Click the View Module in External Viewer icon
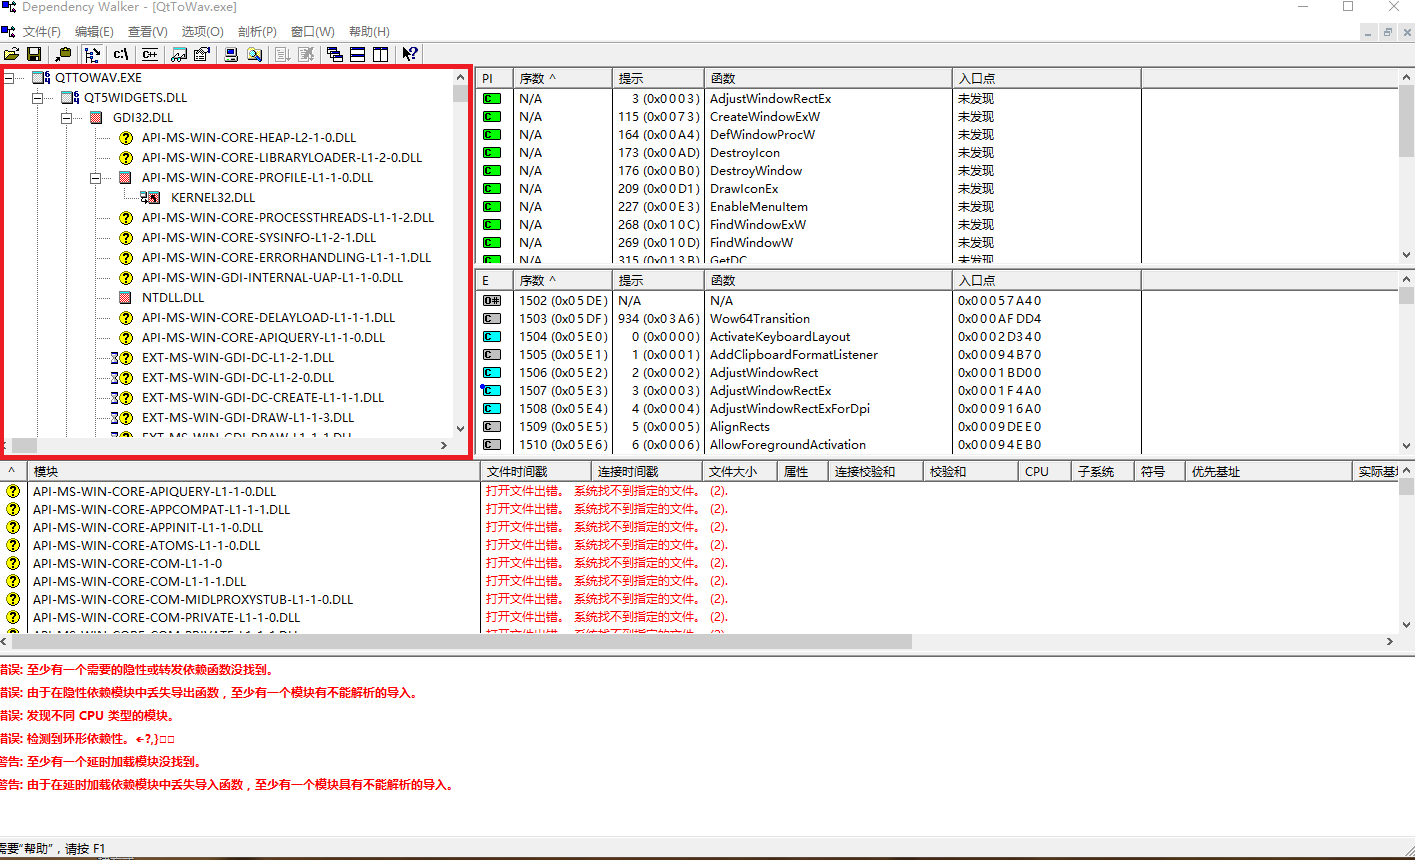This screenshot has height=860, width=1415. click(180, 54)
